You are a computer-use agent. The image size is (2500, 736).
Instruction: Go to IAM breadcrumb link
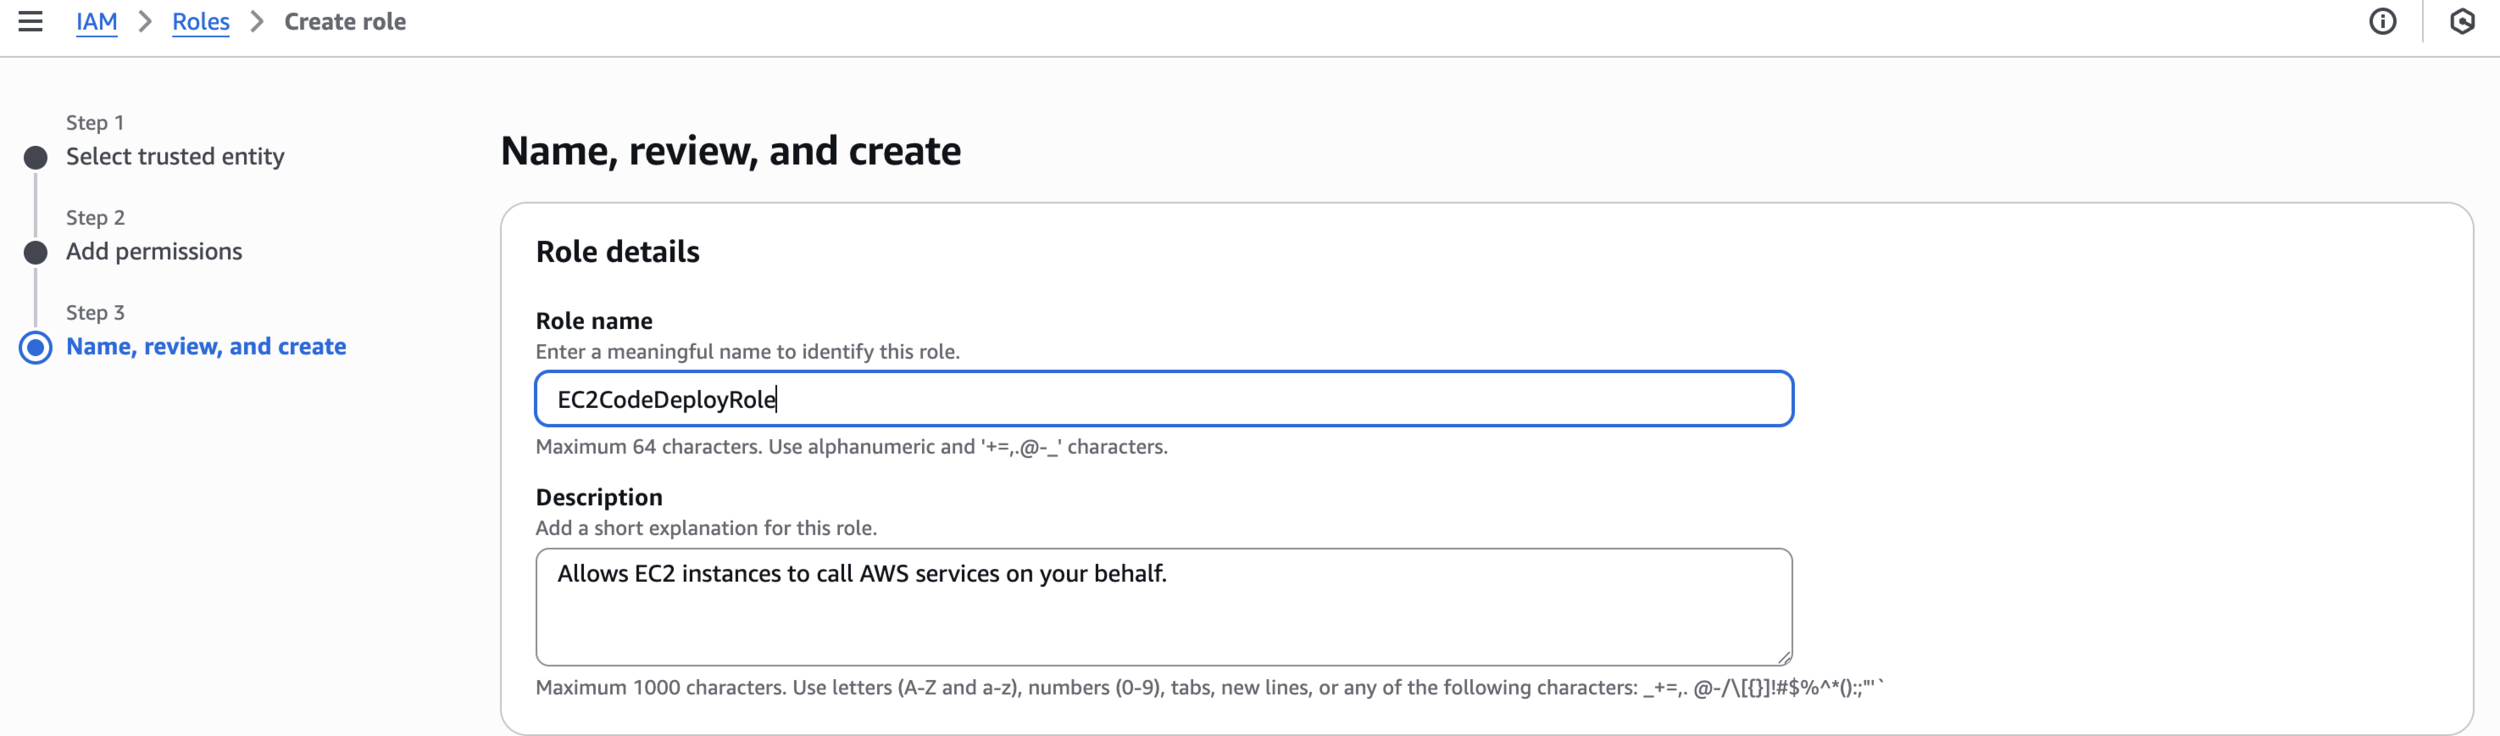pyautogui.click(x=97, y=21)
